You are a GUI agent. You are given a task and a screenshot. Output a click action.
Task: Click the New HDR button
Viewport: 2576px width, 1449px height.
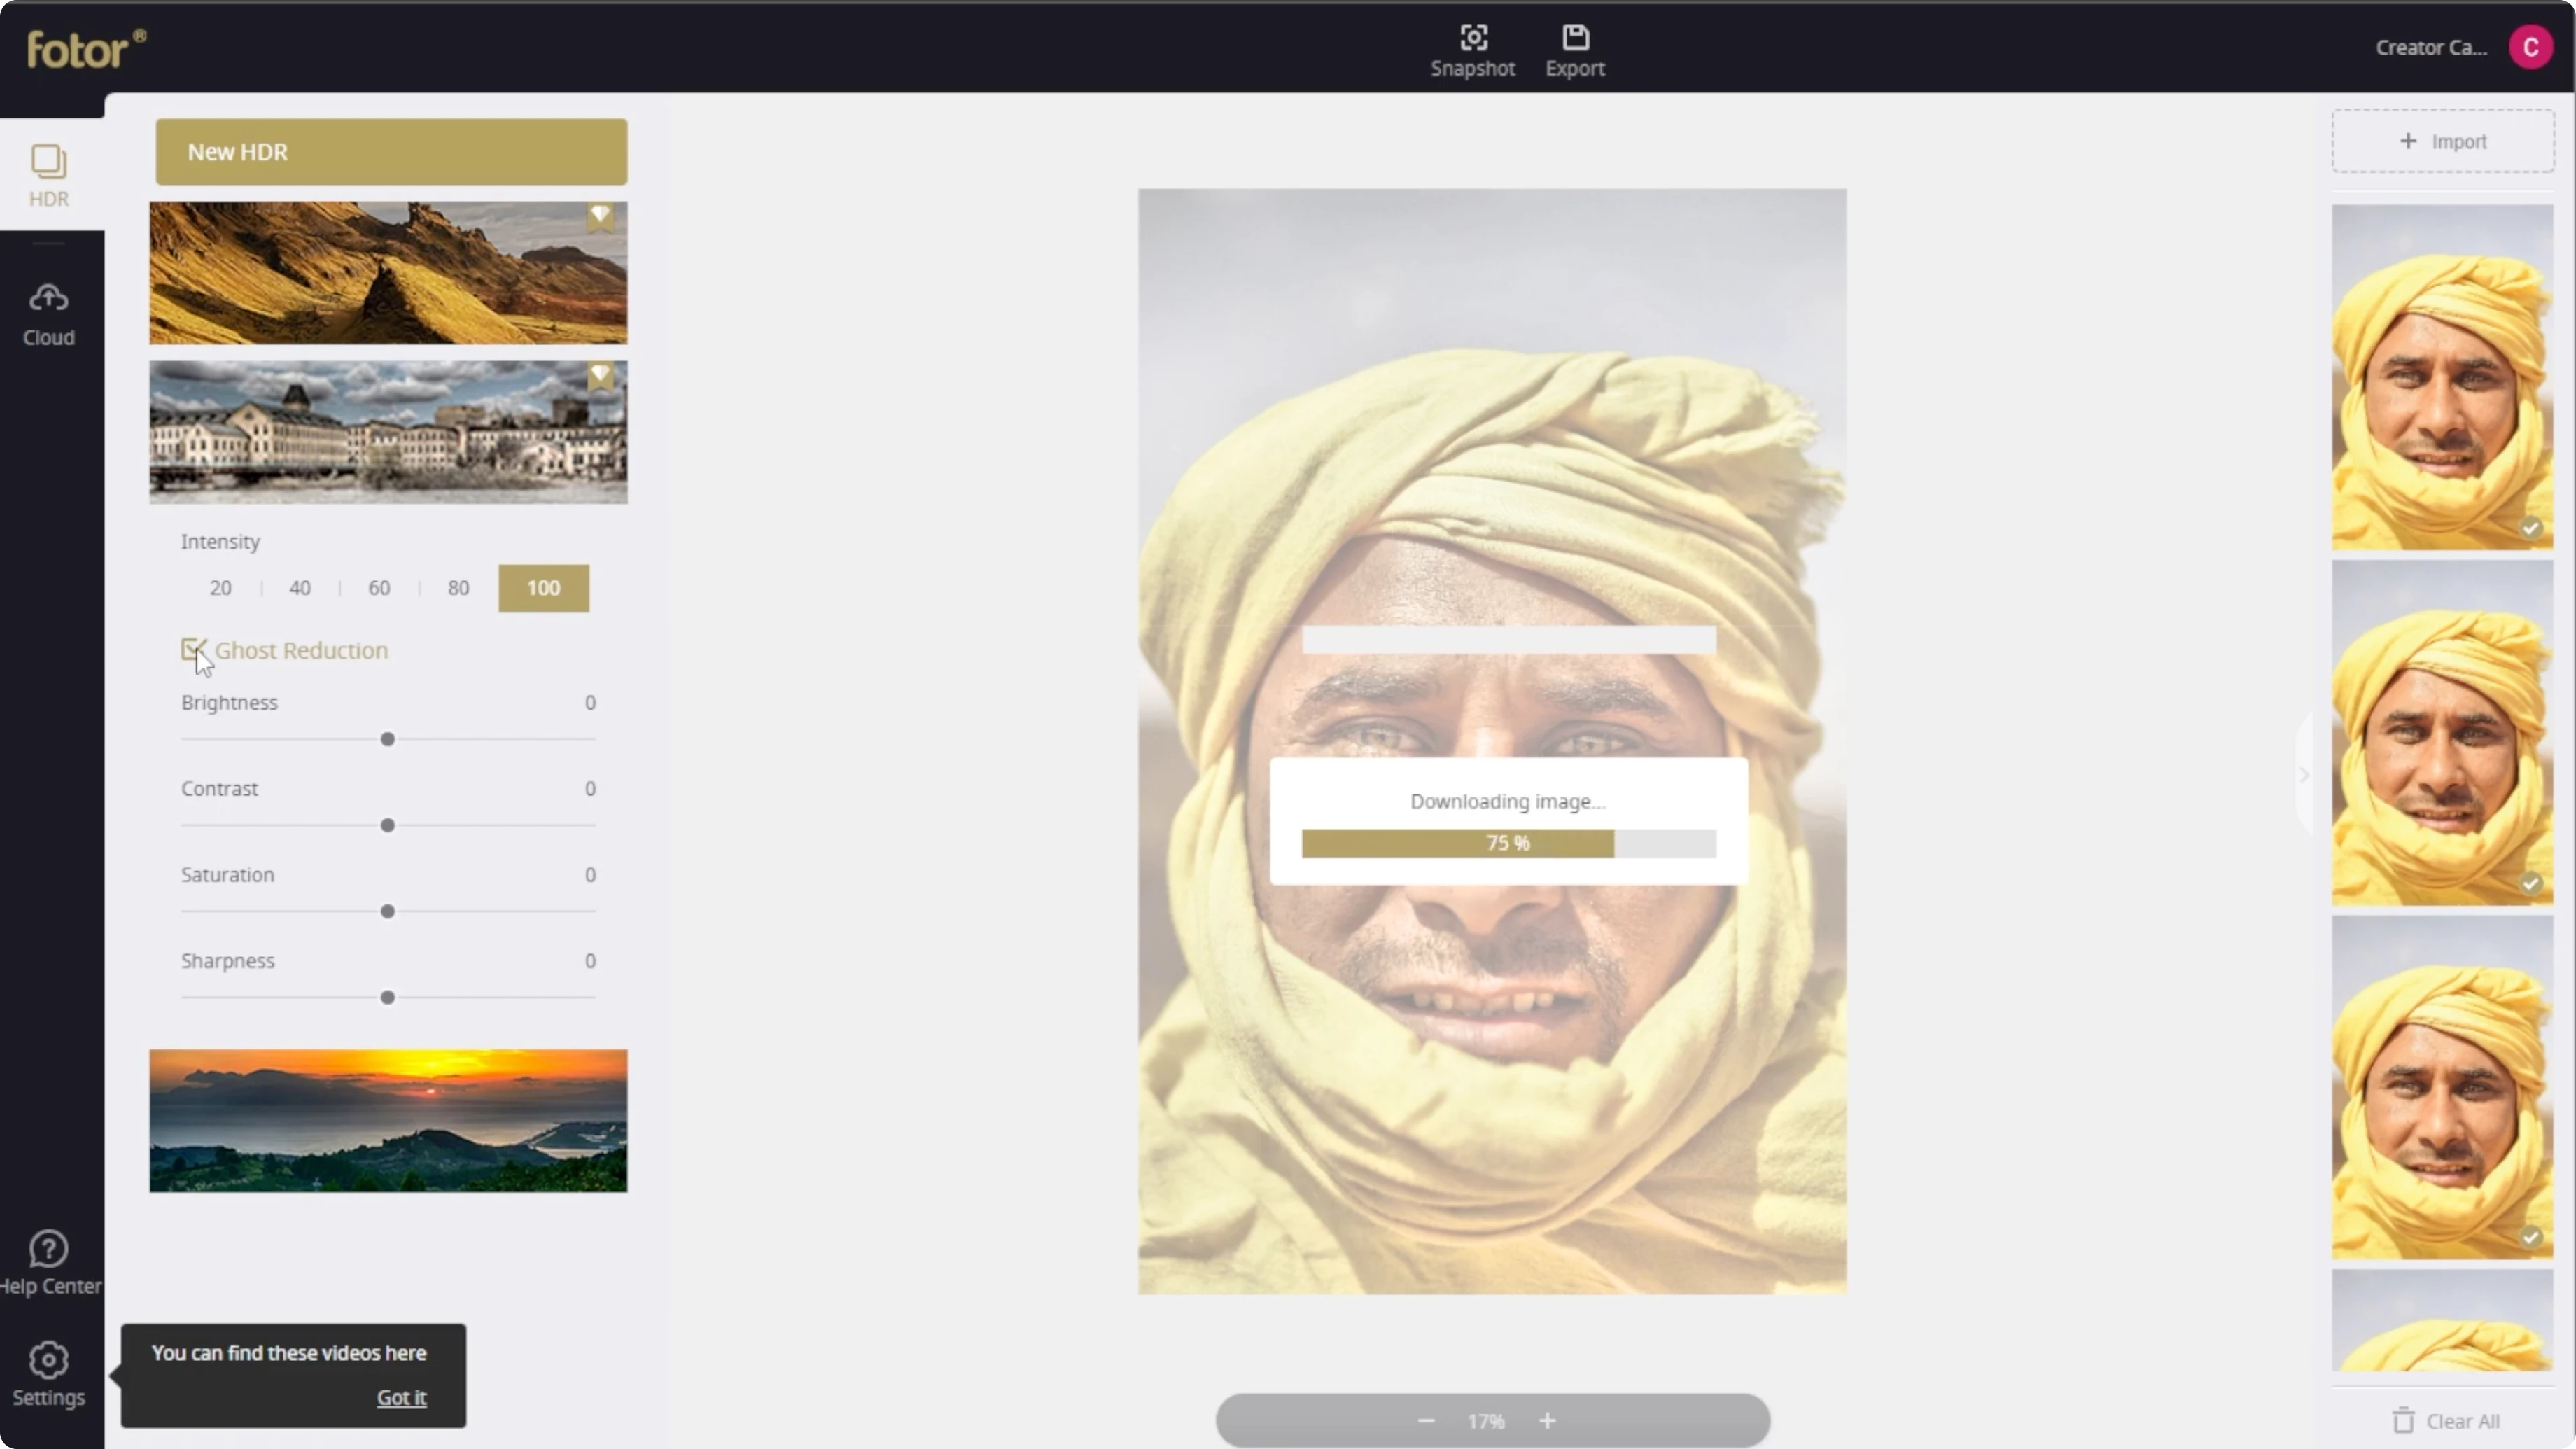[x=391, y=152]
